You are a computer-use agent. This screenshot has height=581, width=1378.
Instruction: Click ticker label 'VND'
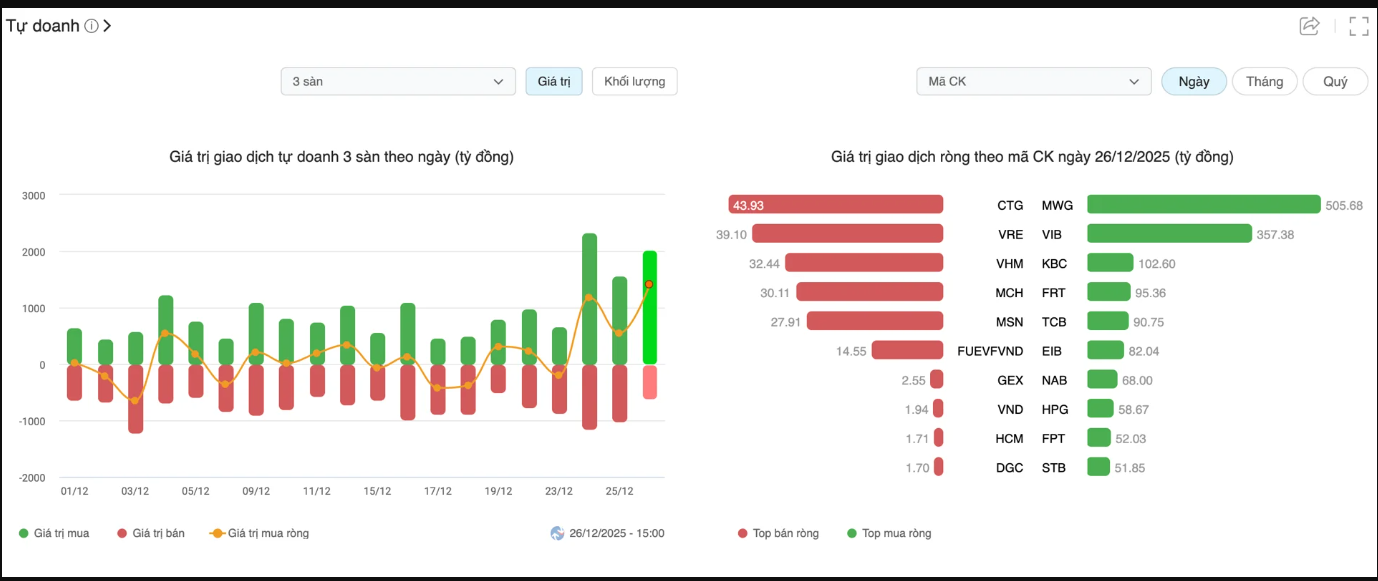click(1010, 409)
